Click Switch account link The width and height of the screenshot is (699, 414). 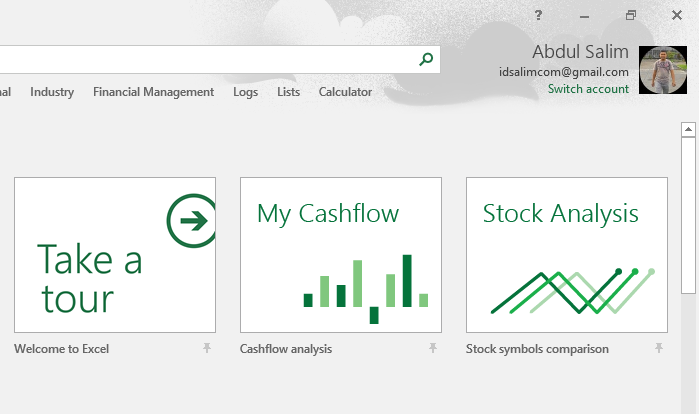click(588, 89)
